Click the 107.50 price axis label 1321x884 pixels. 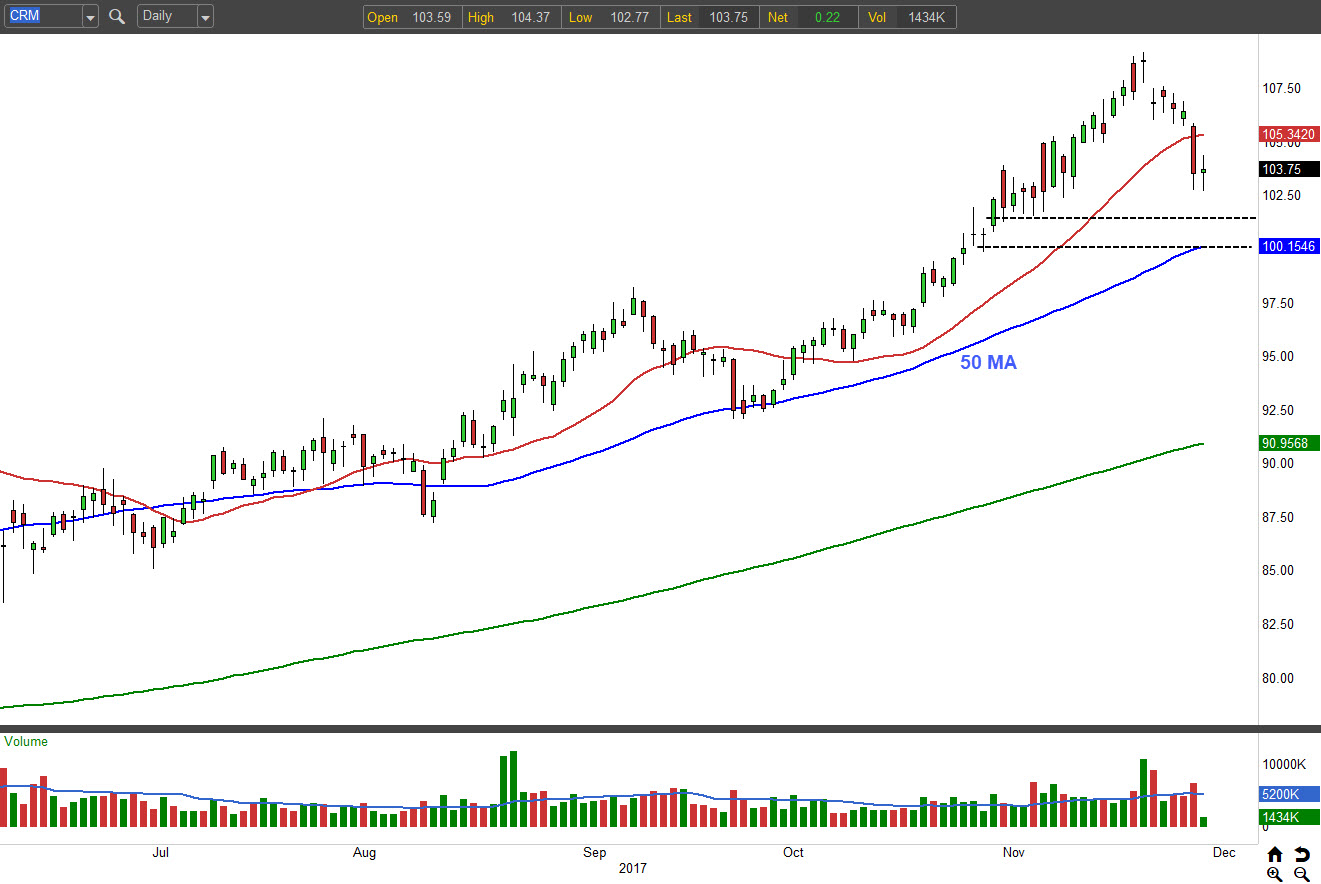[x=1281, y=89]
